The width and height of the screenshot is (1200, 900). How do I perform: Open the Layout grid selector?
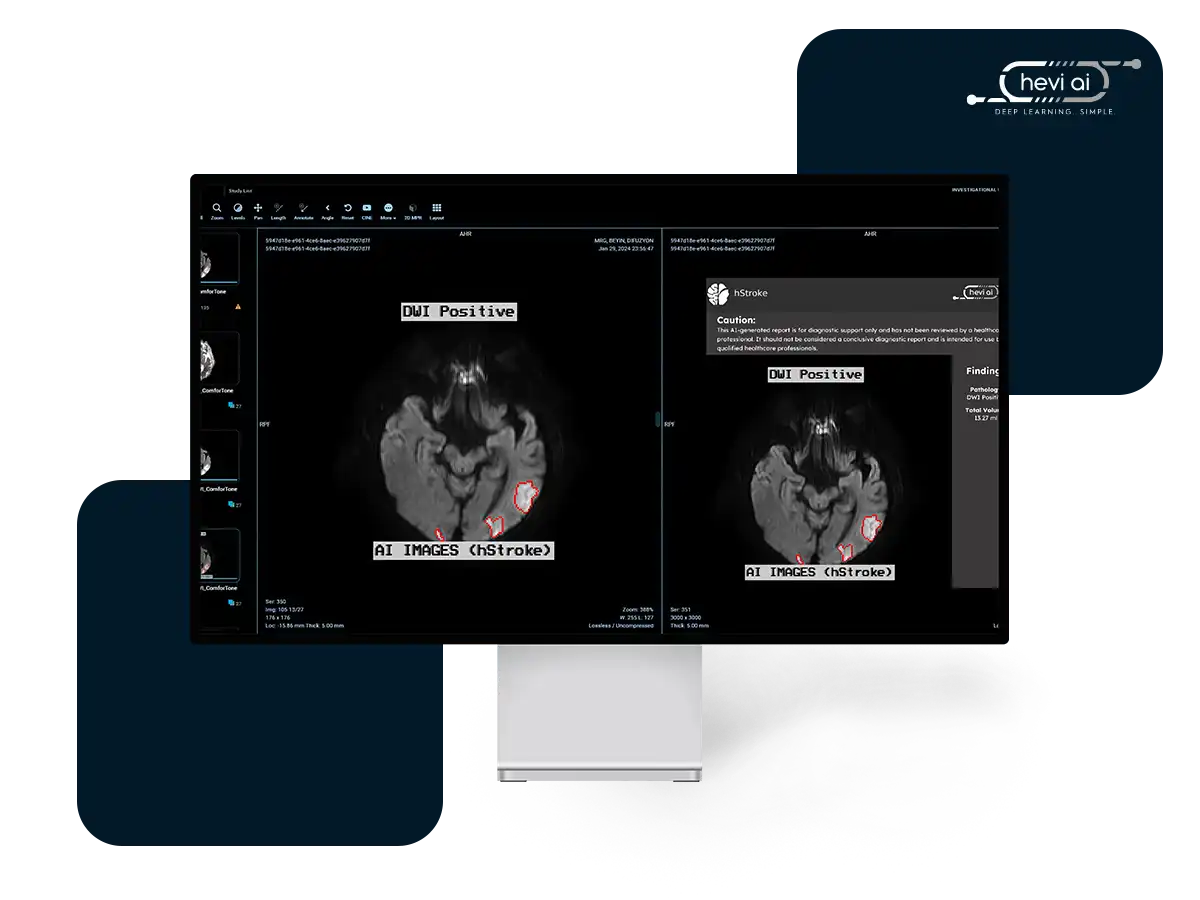[x=437, y=210]
